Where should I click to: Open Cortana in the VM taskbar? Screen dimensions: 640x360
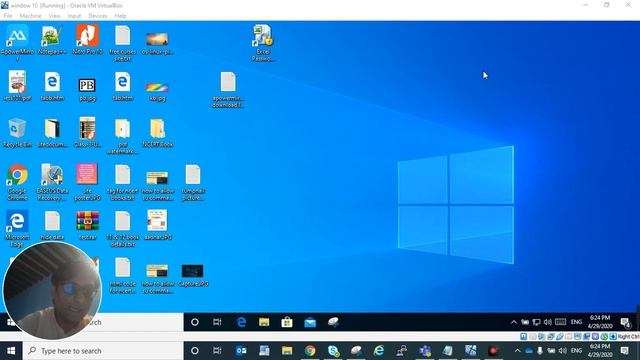[x=195, y=322]
